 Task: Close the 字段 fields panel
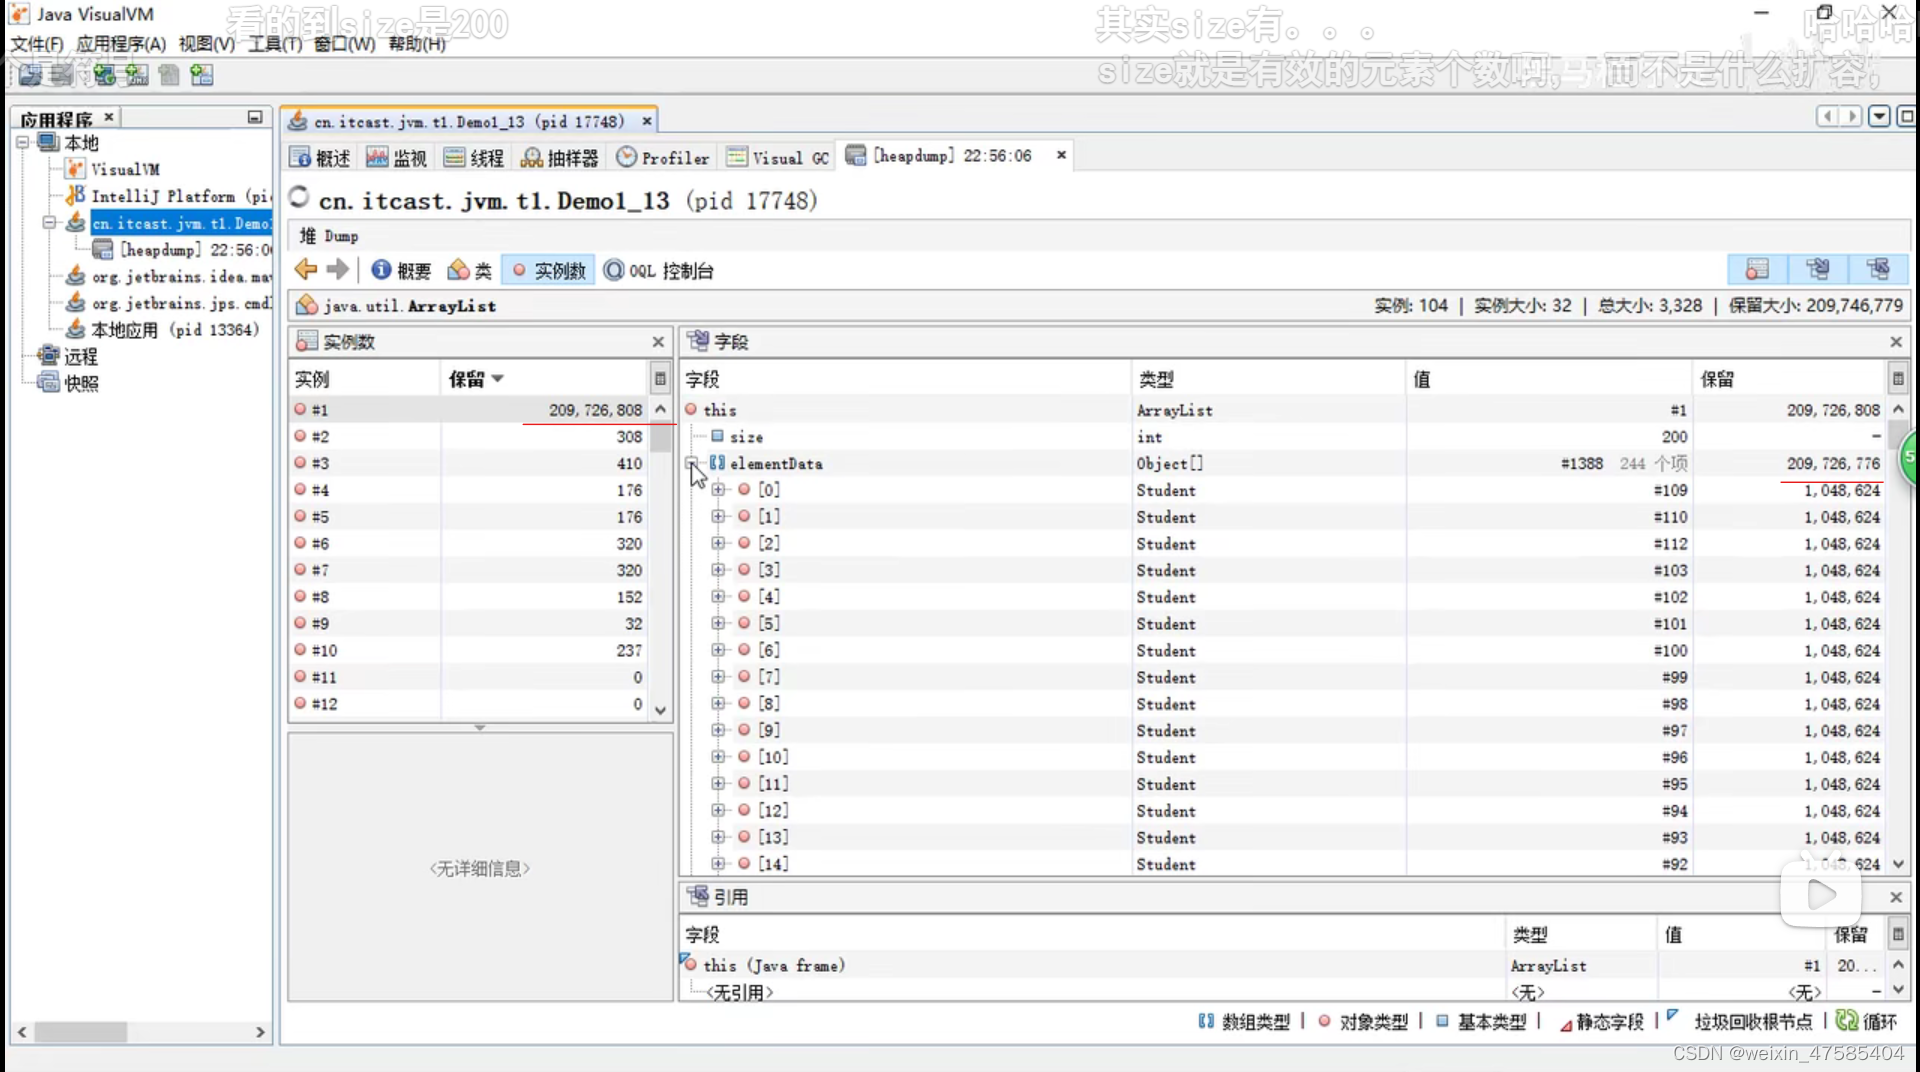pyautogui.click(x=1896, y=342)
